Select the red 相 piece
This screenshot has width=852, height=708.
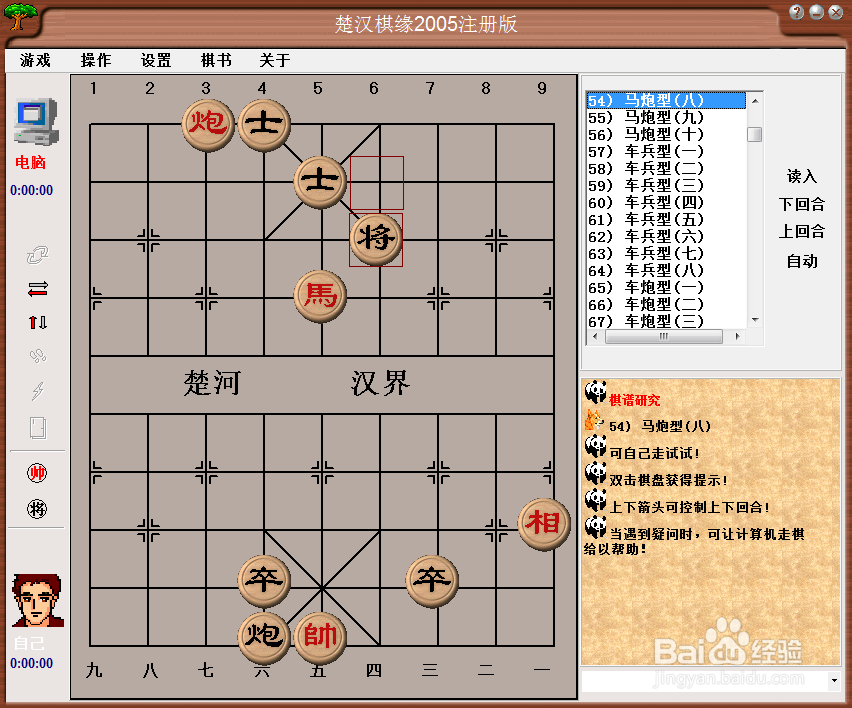pyautogui.click(x=544, y=525)
